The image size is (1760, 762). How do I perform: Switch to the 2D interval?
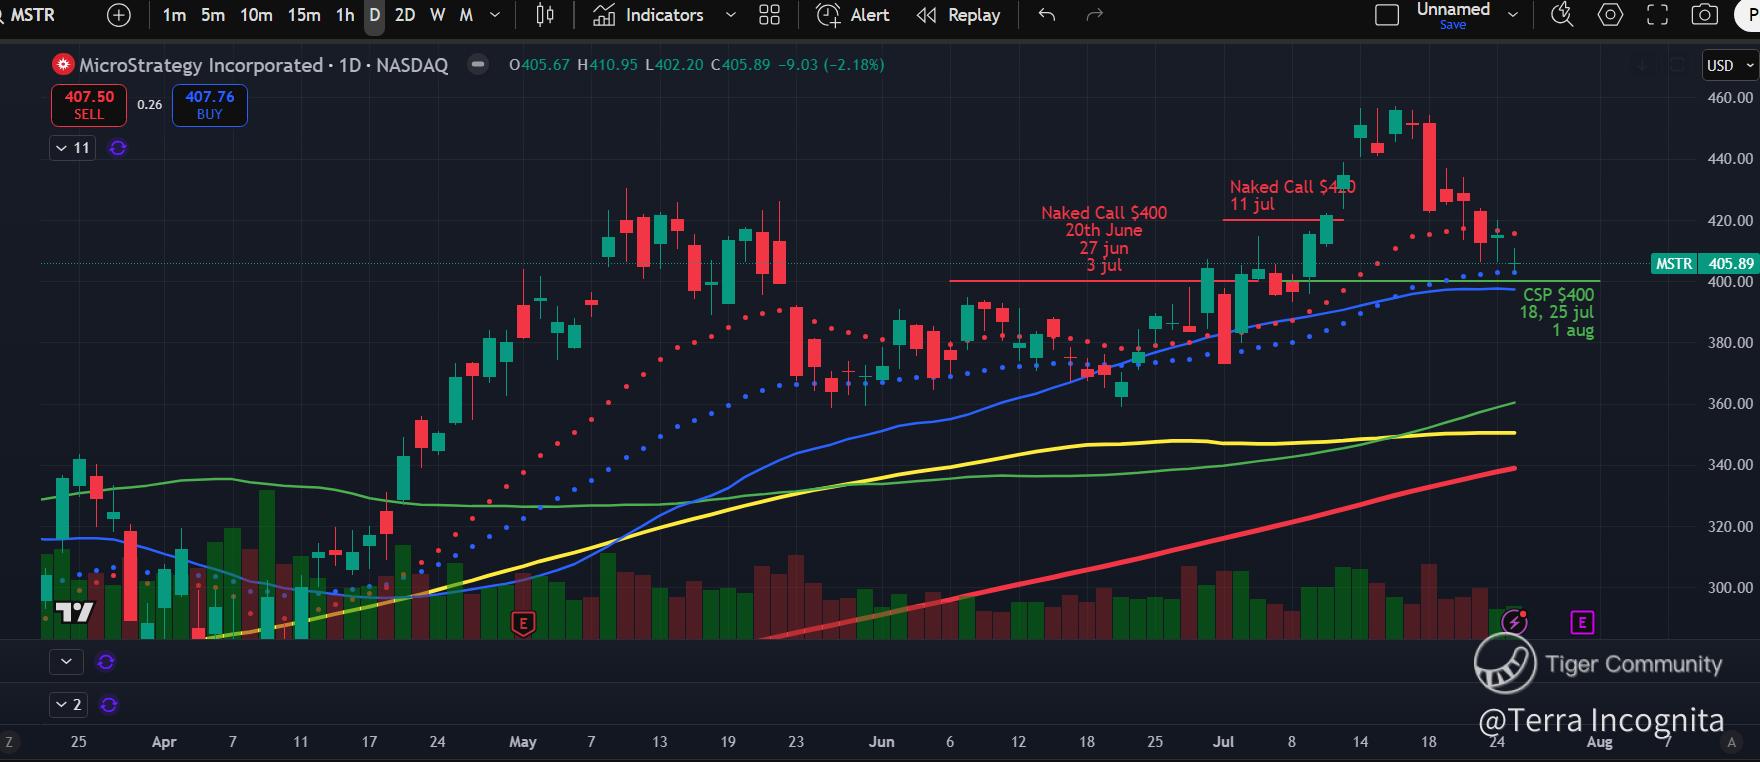[405, 15]
